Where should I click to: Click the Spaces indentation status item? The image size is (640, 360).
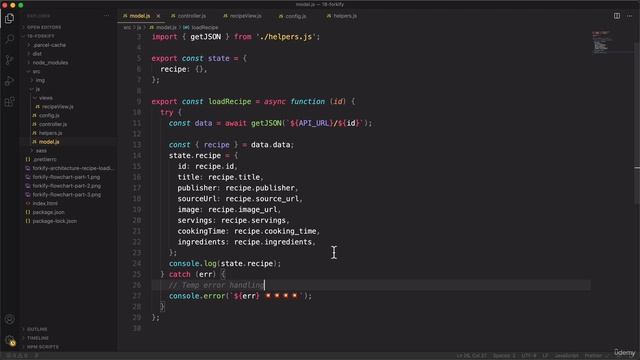click(504, 356)
